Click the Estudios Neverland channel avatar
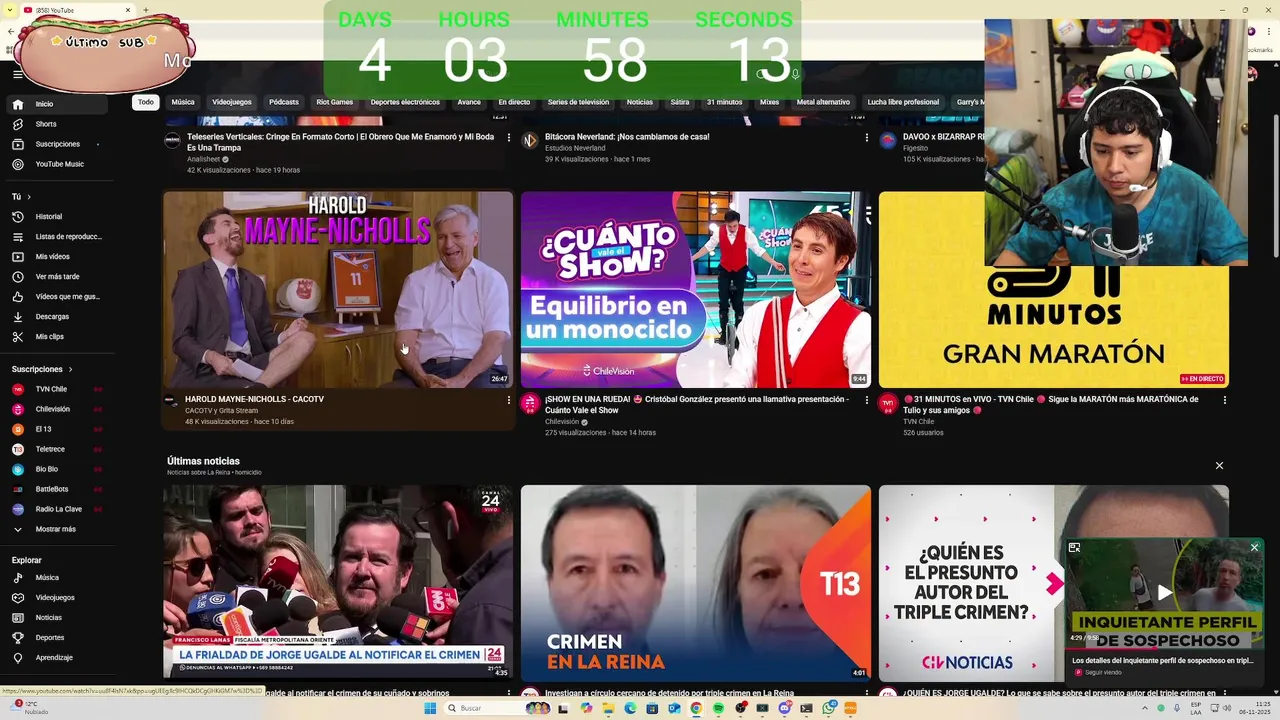1280x720 pixels. pos(530,141)
